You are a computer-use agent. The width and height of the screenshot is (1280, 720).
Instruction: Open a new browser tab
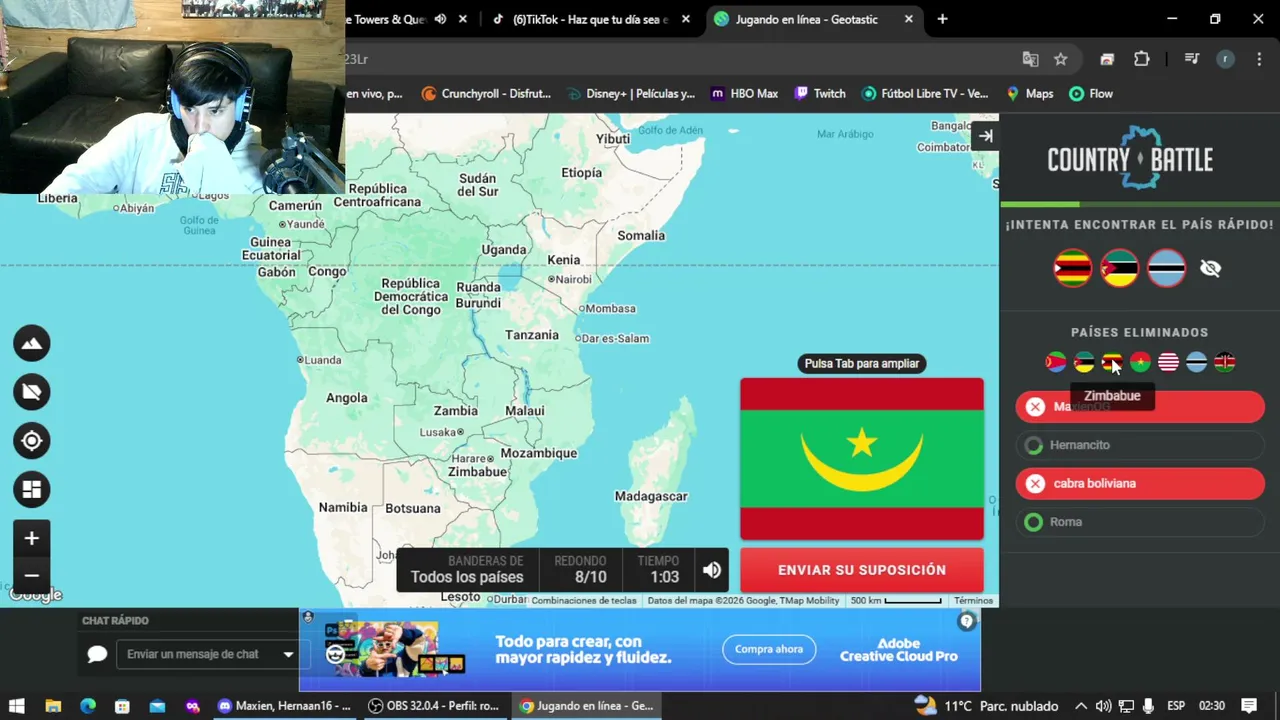pos(942,19)
